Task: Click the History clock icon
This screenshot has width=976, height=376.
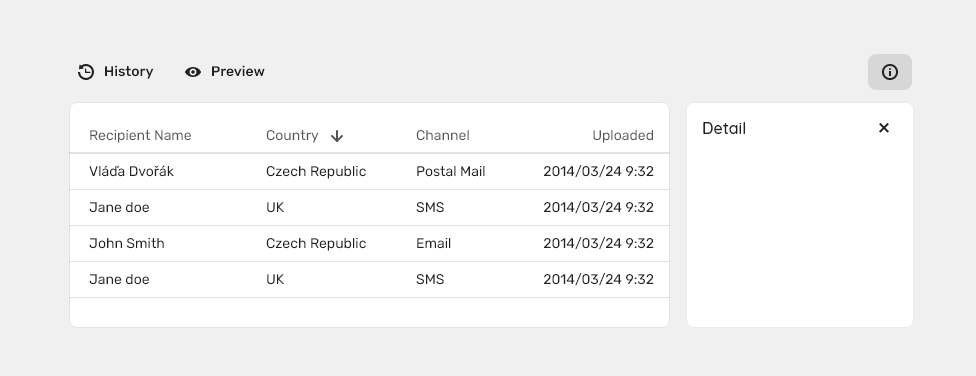Action: (86, 72)
